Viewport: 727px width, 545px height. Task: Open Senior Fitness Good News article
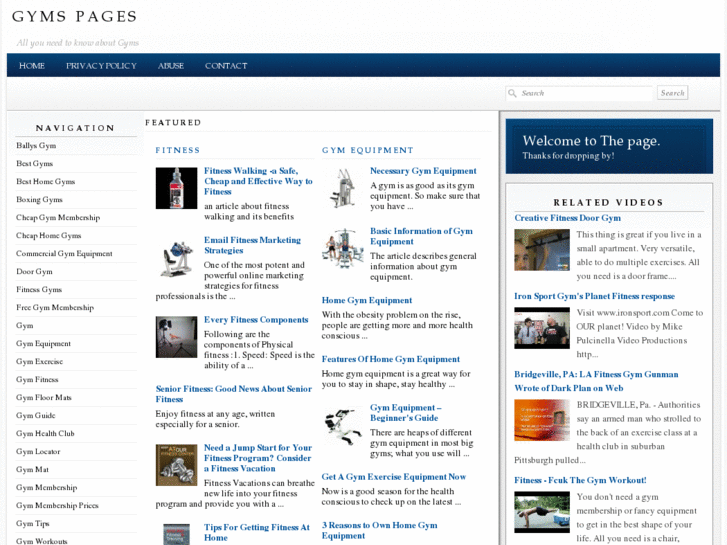[234, 394]
